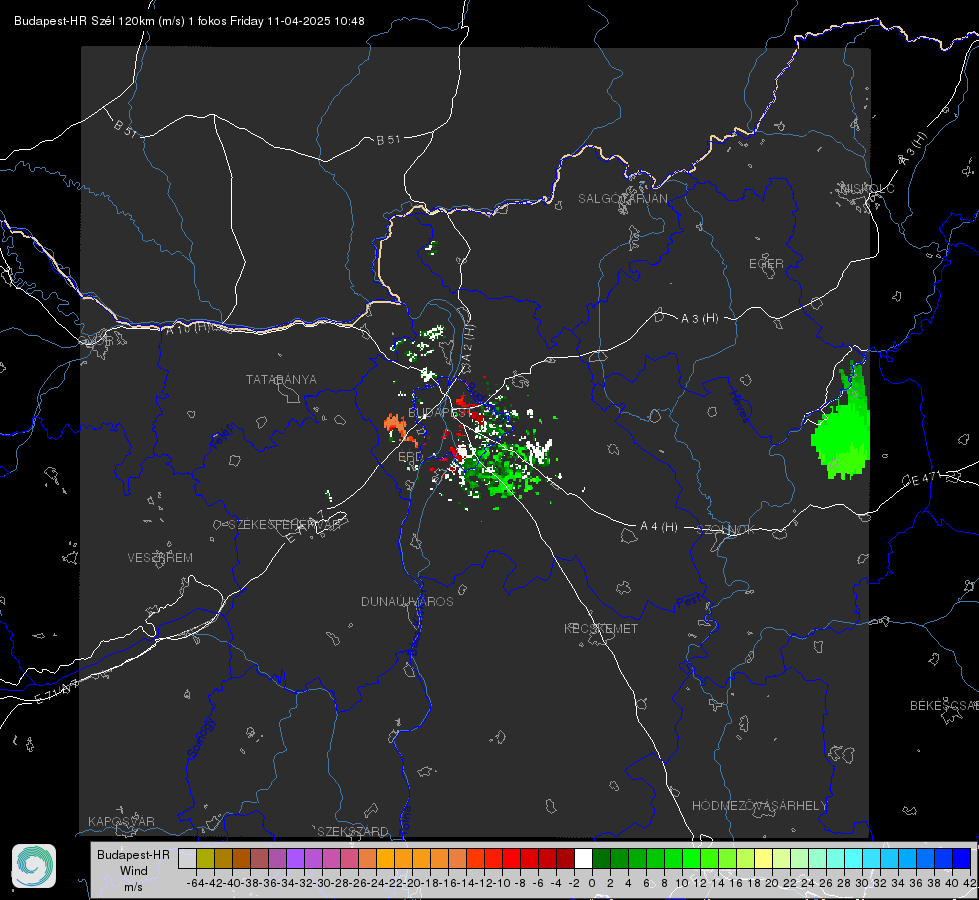Click the blue 'Fejér' county label
This screenshot has height=900, width=979.
pos(224,437)
